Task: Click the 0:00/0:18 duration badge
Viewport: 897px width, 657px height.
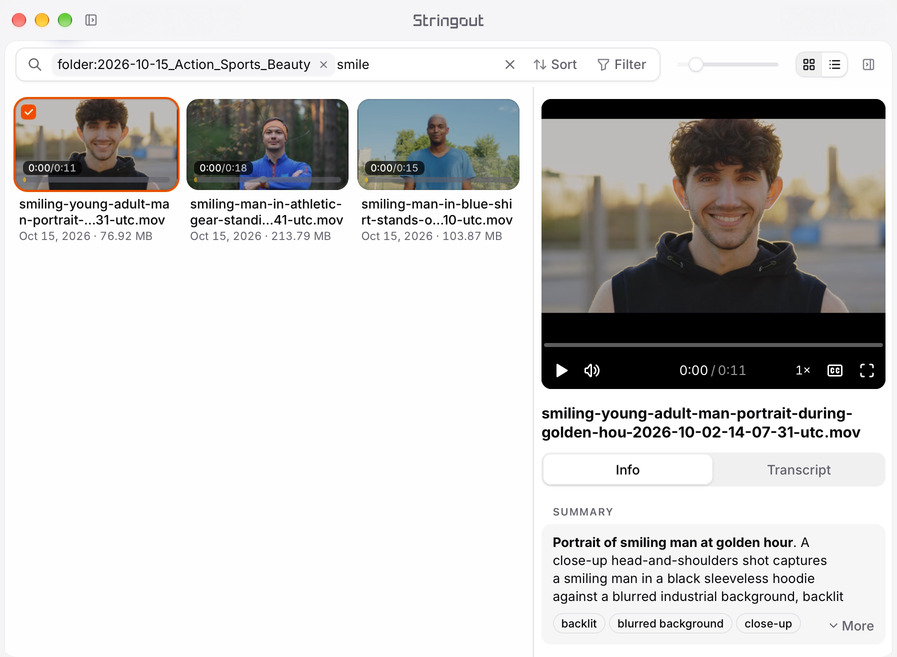Action: point(223,168)
